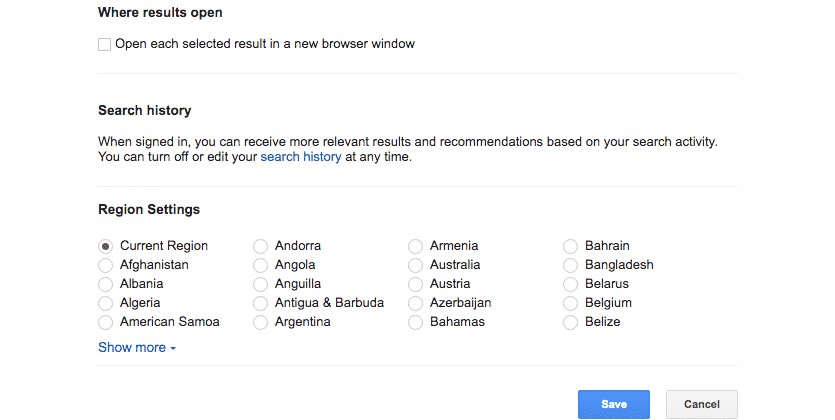The image size is (835, 420).
Task: Select Algeria region option
Action: pos(105,303)
